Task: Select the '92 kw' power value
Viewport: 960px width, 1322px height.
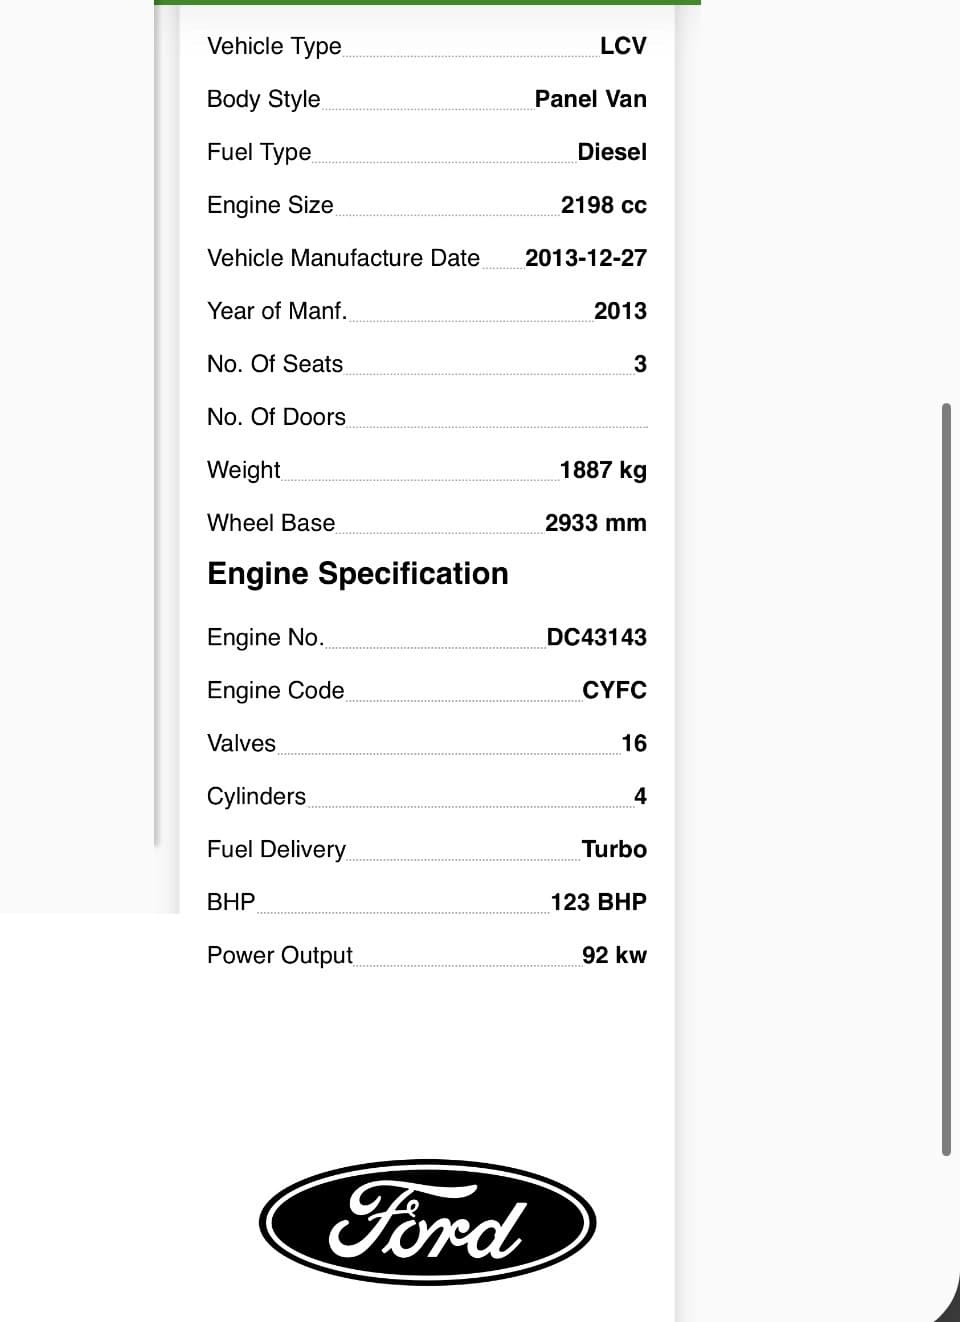Action: (x=614, y=955)
